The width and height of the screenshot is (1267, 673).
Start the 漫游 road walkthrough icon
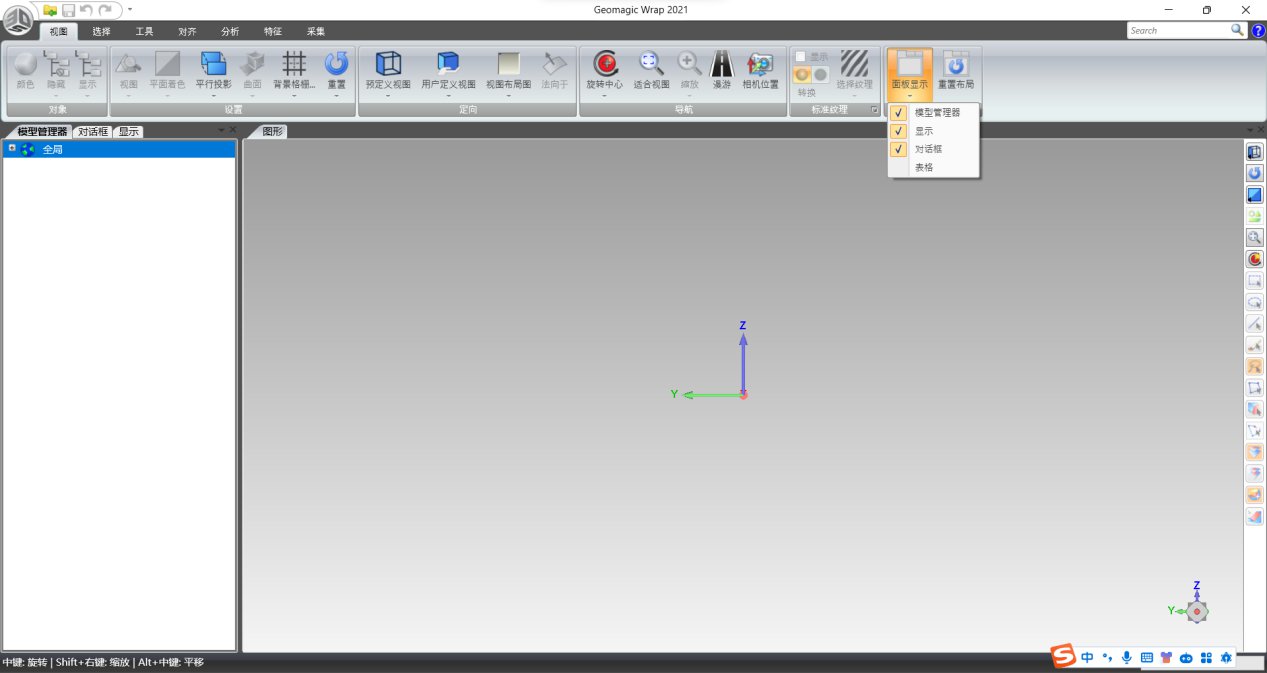click(x=721, y=65)
